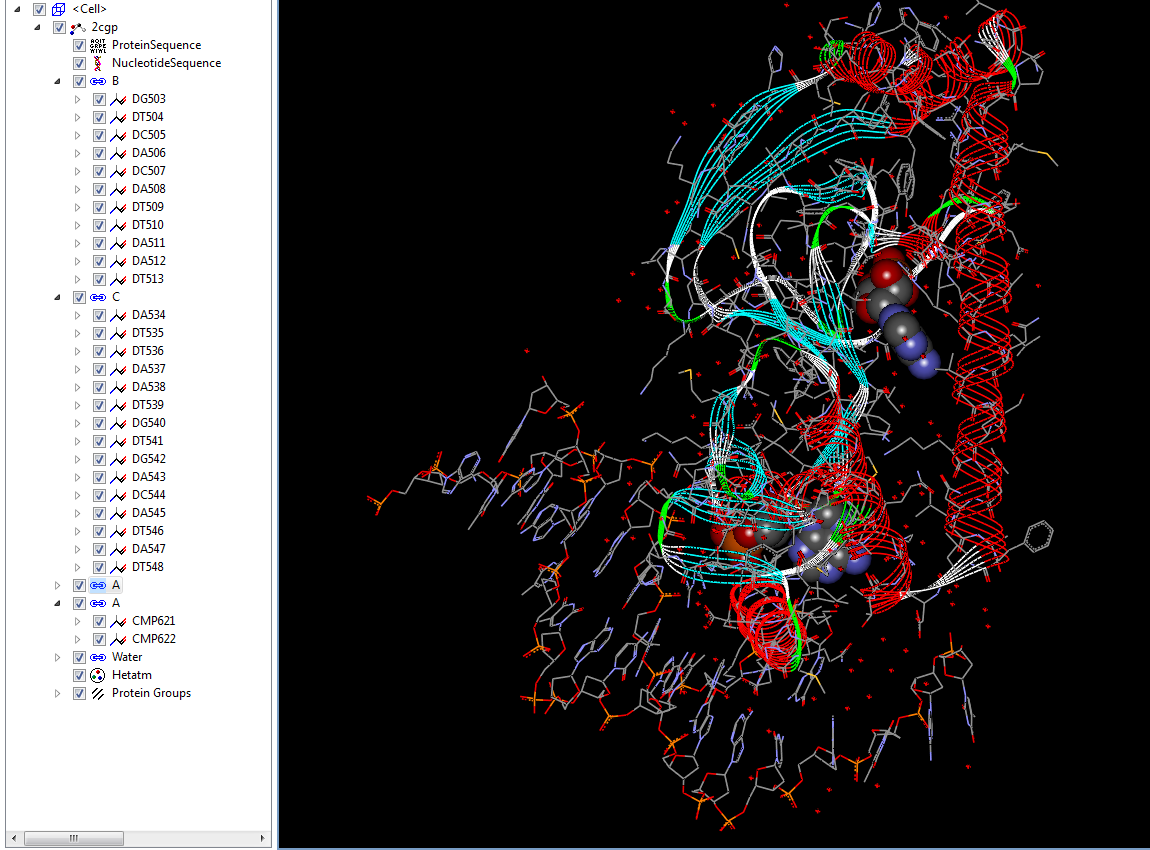Screen dimensions: 1150x850
Task: Collapse chain C node
Action: coord(57,297)
